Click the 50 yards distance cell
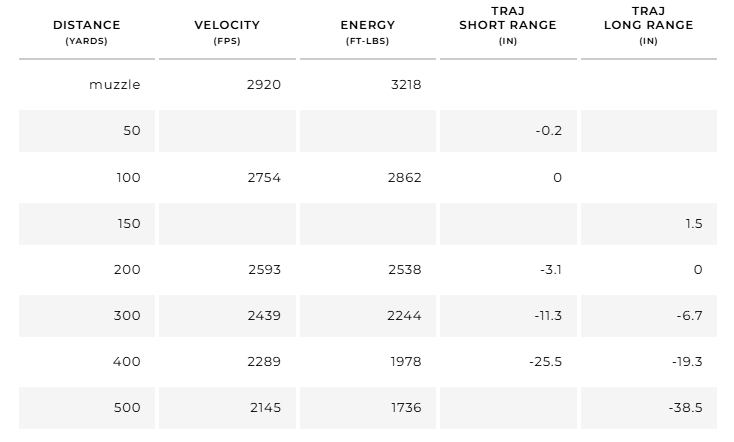734x442 pixels. click(131, 131)
